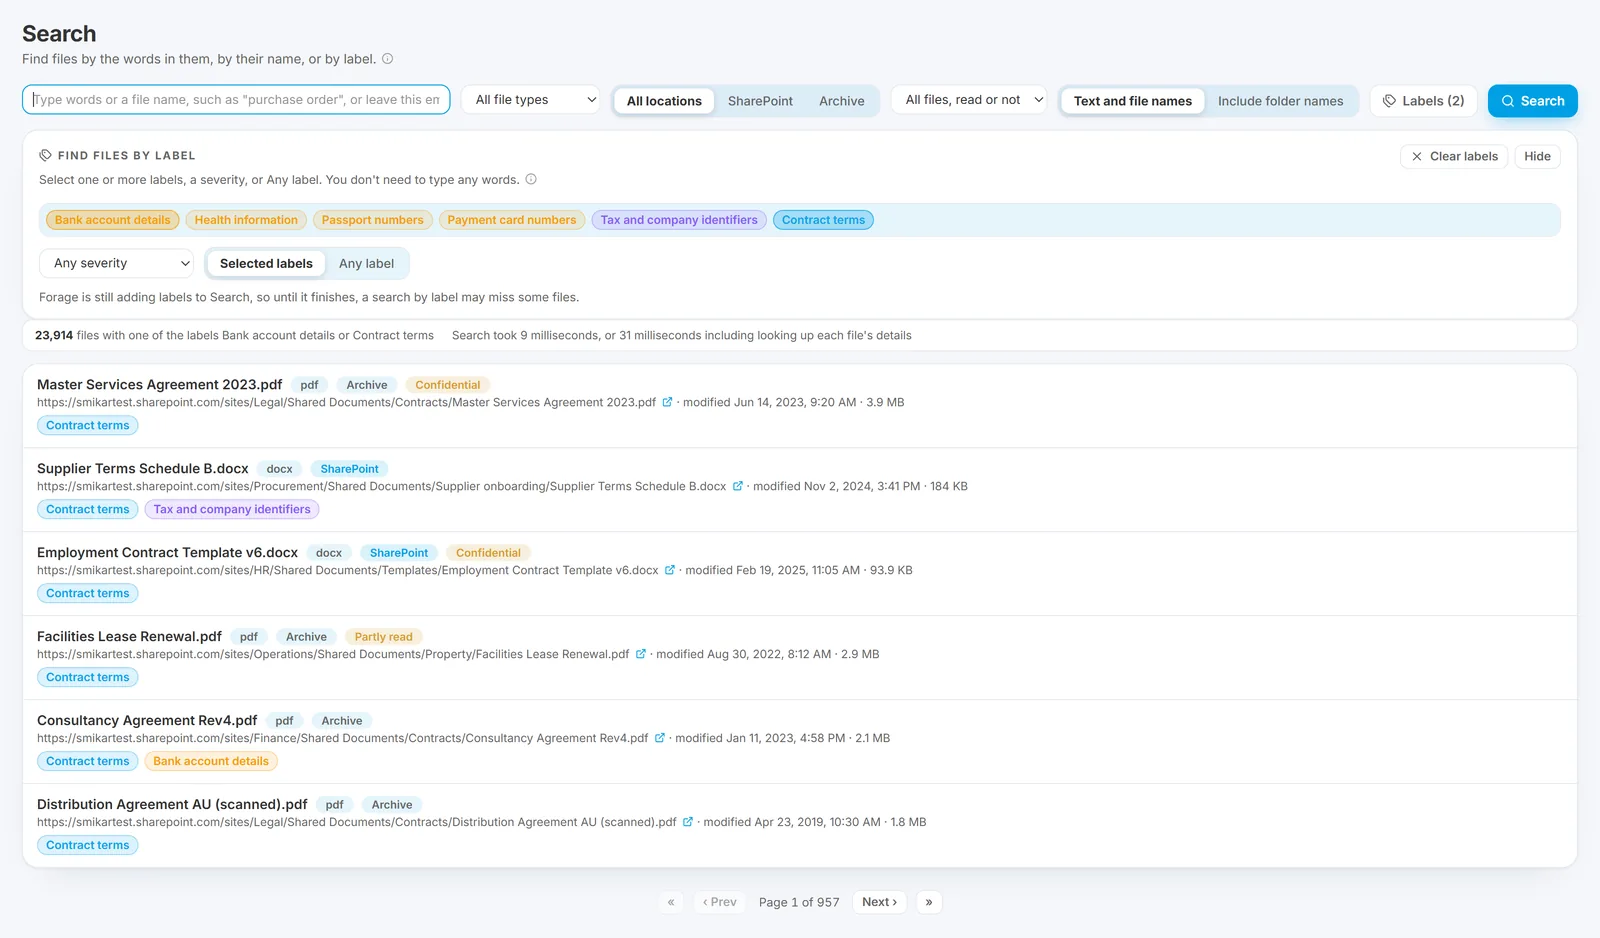Click the docx badge on Employment Contract Template
This screenshot has height=938, width=1600.
coord(329,553)
